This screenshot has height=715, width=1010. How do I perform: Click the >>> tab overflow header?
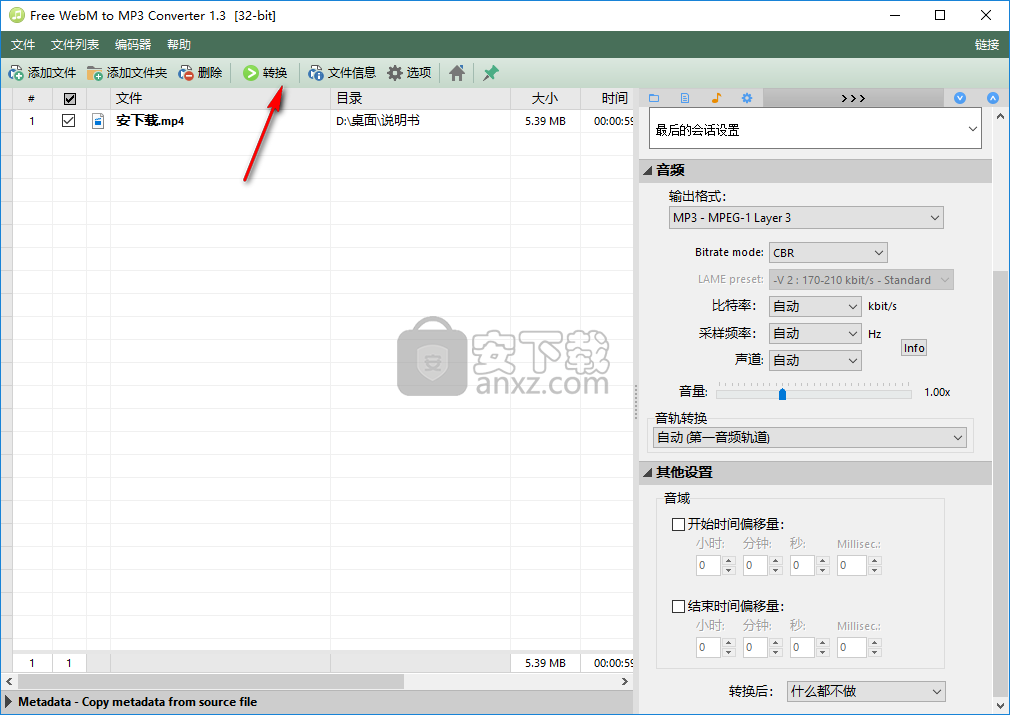point(853,98)
